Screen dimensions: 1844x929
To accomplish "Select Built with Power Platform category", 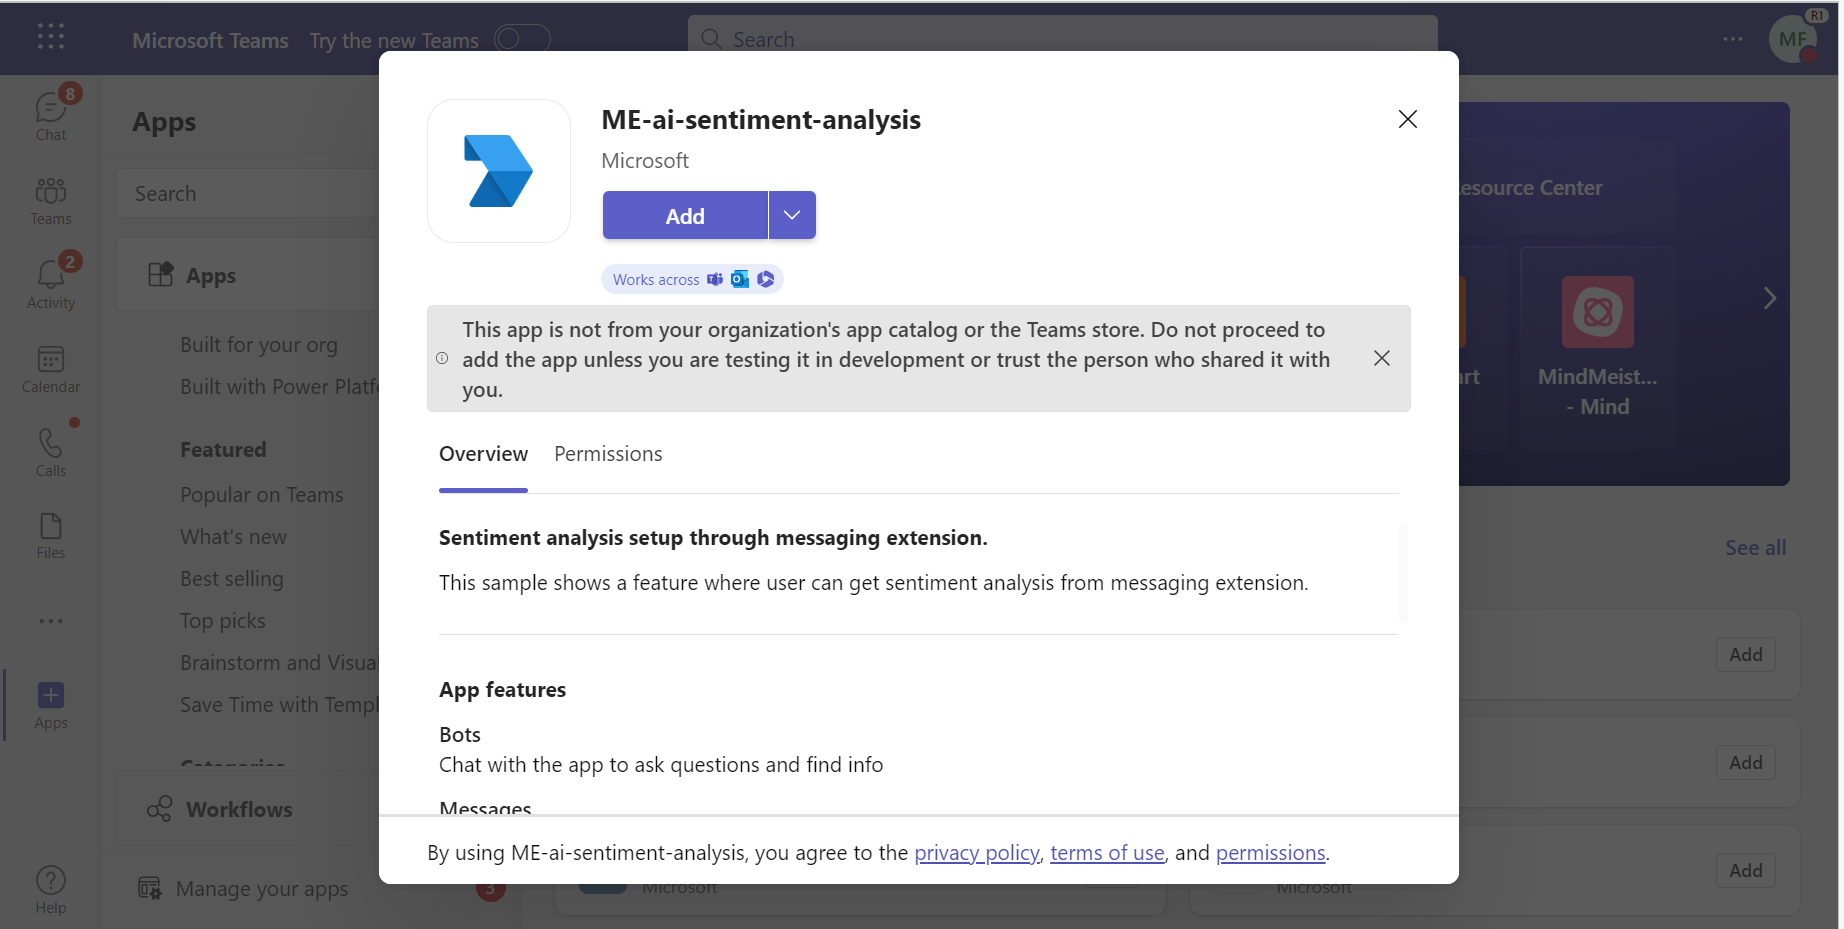I will tap(280, 387).
